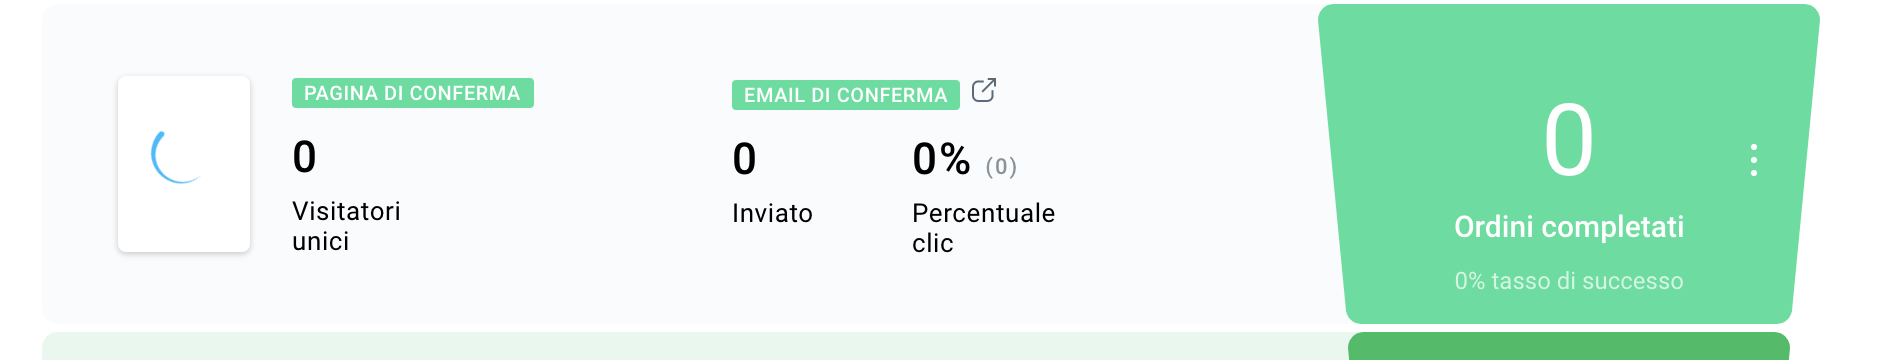Click the Inviato label
1890x360 pixels.
(x=772, y=213)
